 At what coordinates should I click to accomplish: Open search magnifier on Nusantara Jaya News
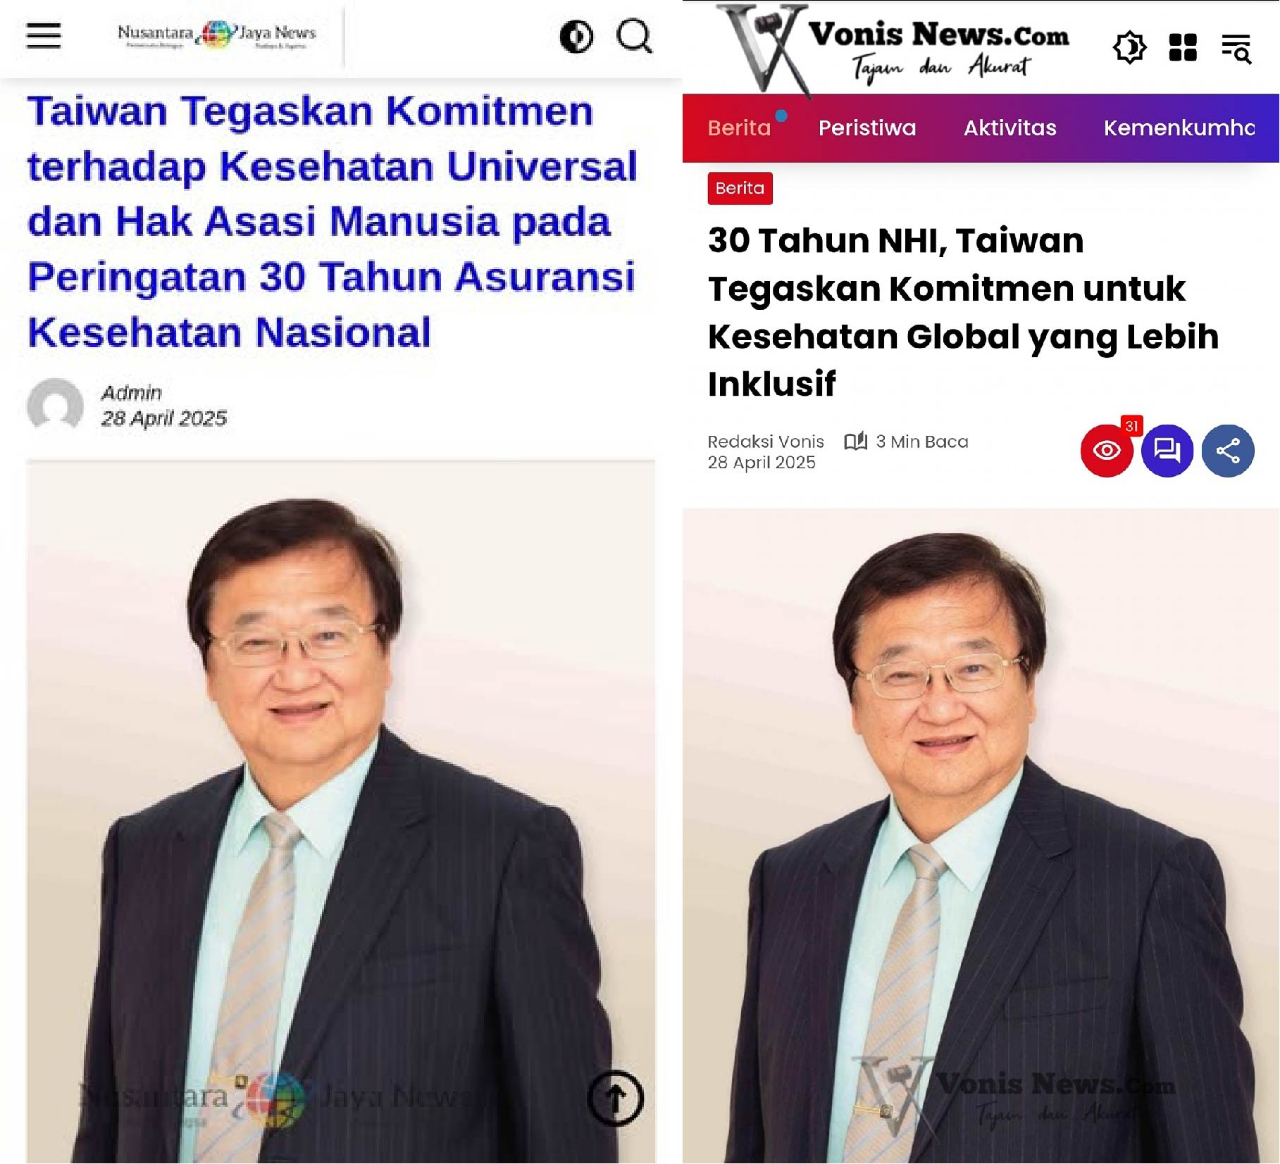pos(635,36)
